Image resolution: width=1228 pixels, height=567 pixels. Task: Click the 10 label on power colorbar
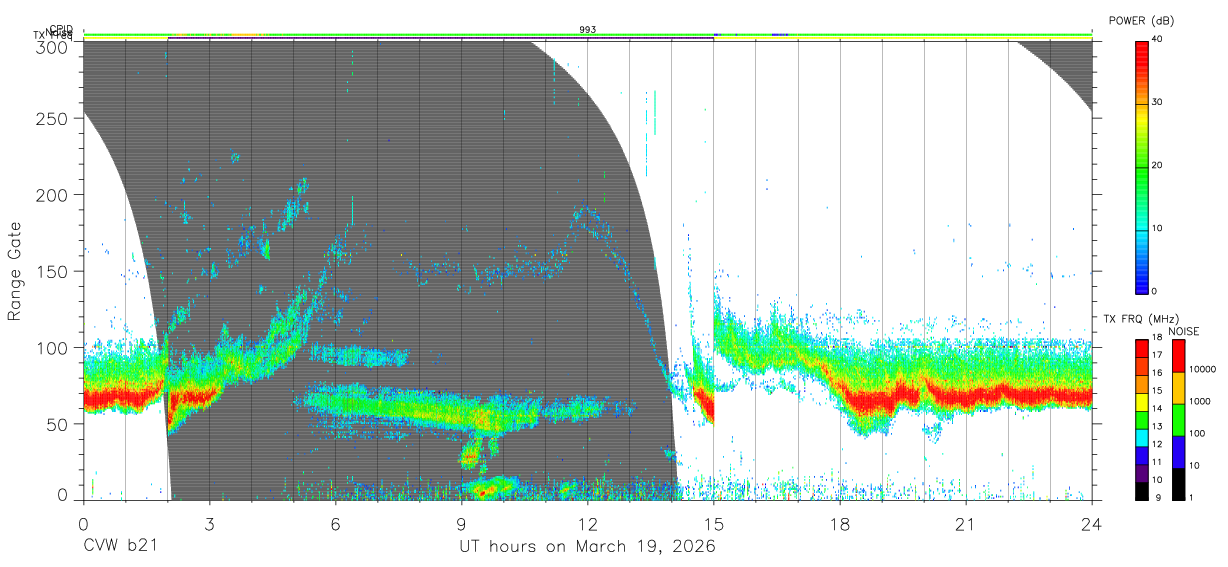coord(1158,228)
